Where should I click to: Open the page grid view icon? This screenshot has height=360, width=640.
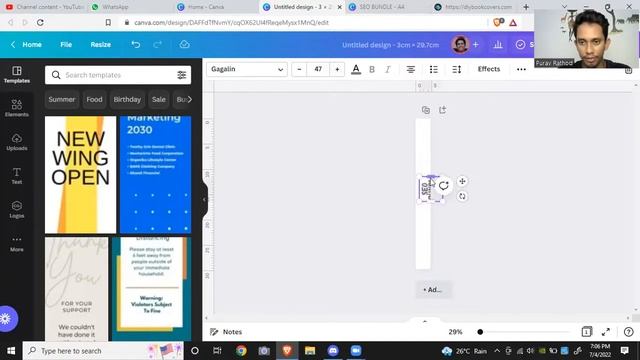click(x=587, y=332)
